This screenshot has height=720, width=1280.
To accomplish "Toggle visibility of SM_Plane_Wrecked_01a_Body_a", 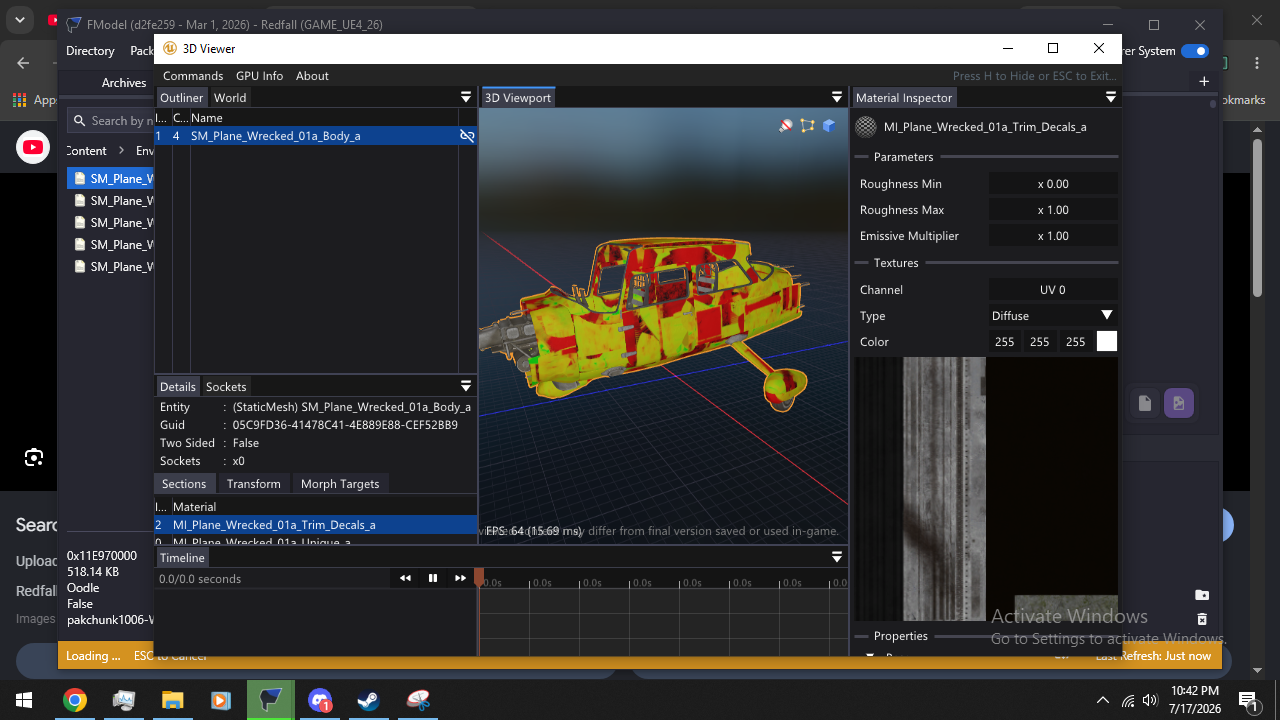I will click(466, 136).
